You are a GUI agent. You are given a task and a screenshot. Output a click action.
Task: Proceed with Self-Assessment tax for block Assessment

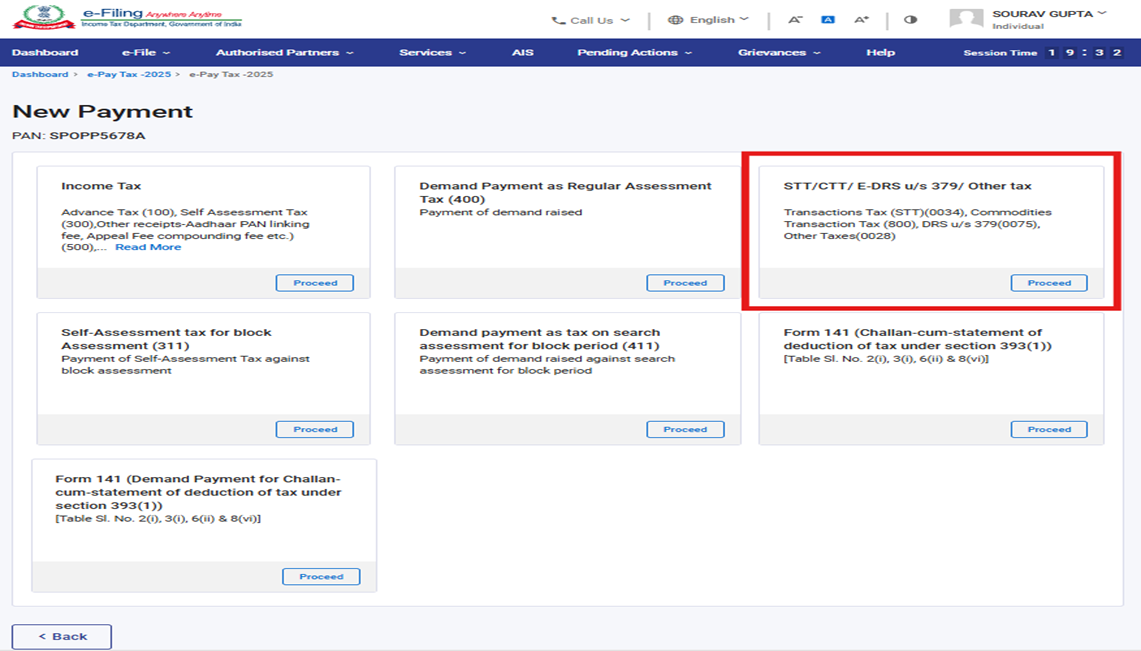pos(315,430)
